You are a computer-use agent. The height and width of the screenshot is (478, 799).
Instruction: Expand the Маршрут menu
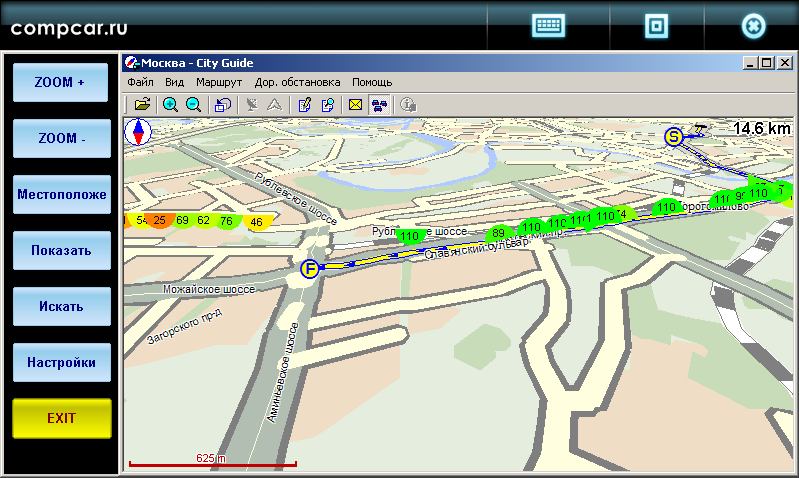click(219, 82)
